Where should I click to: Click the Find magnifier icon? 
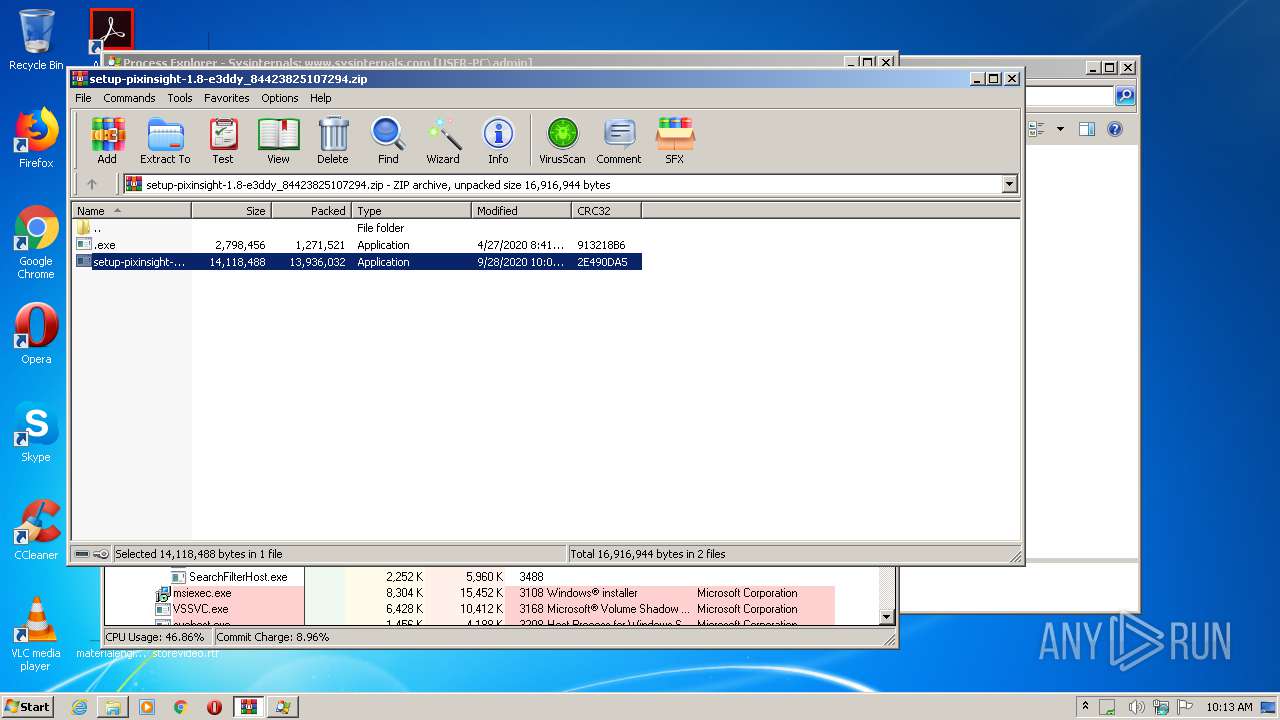[x=388, y=140]
